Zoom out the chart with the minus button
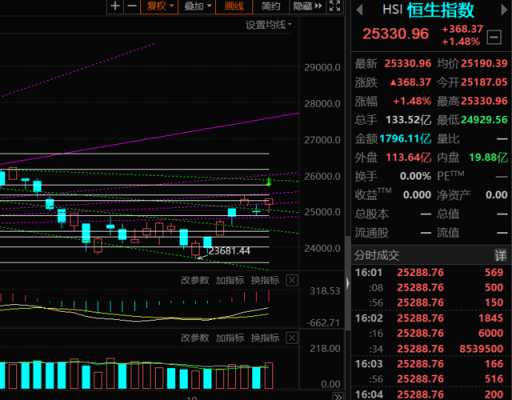The width and height of the screenshot is (512, 400). point(132,6)
